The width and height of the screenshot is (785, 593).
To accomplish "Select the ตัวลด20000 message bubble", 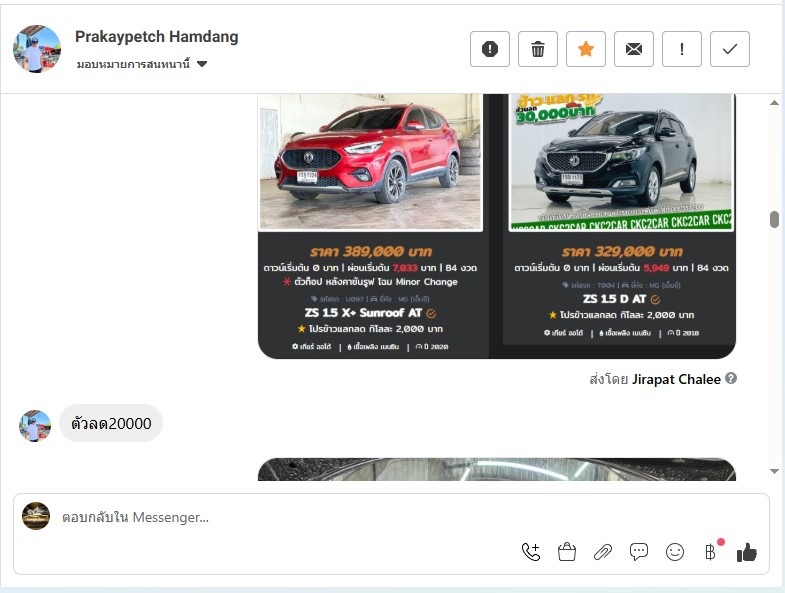I will tap(111, 424).
